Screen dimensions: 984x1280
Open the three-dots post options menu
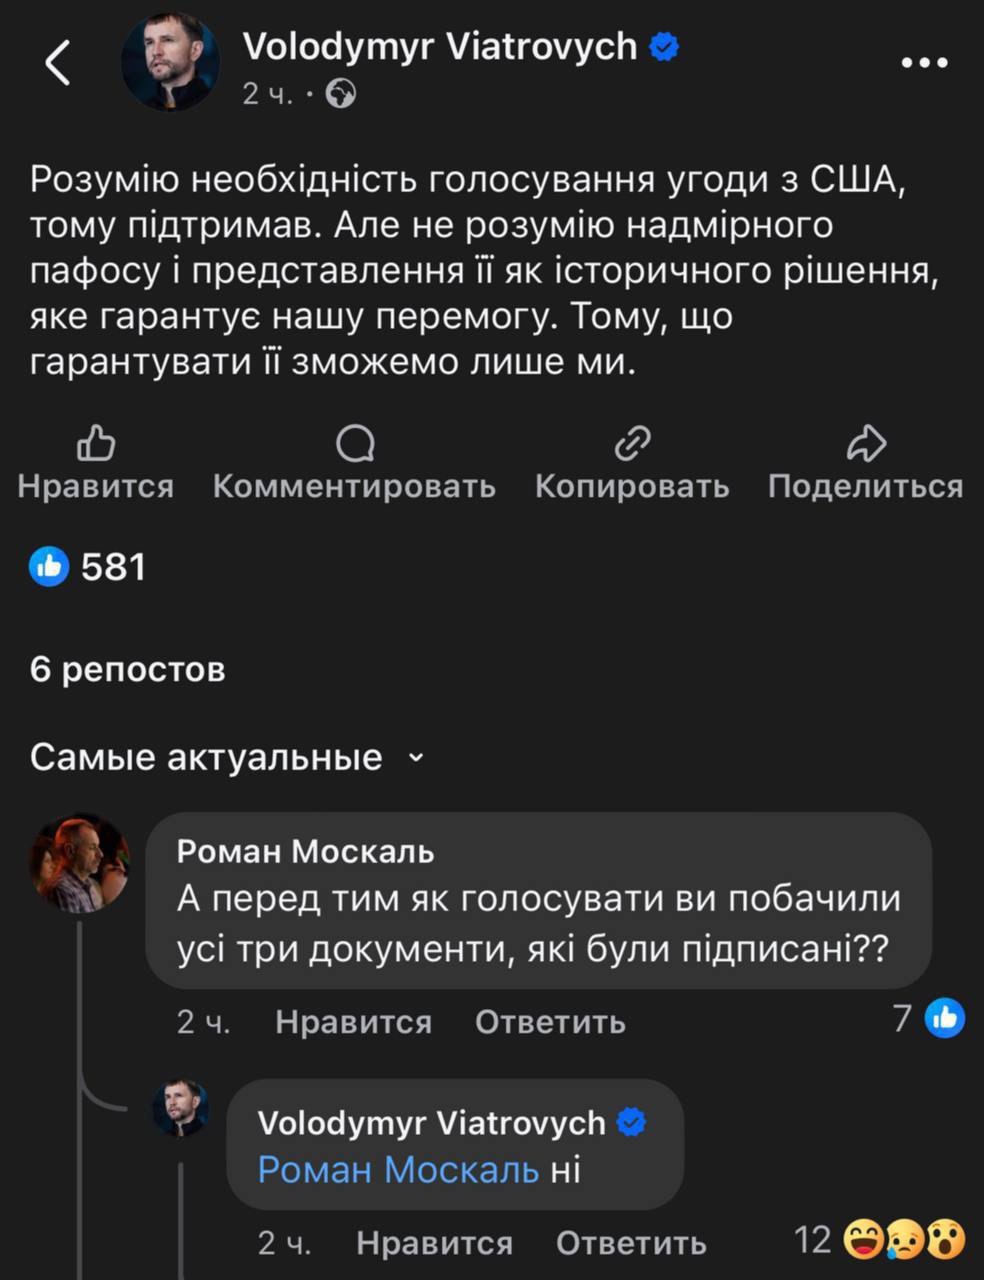[924, 63]
